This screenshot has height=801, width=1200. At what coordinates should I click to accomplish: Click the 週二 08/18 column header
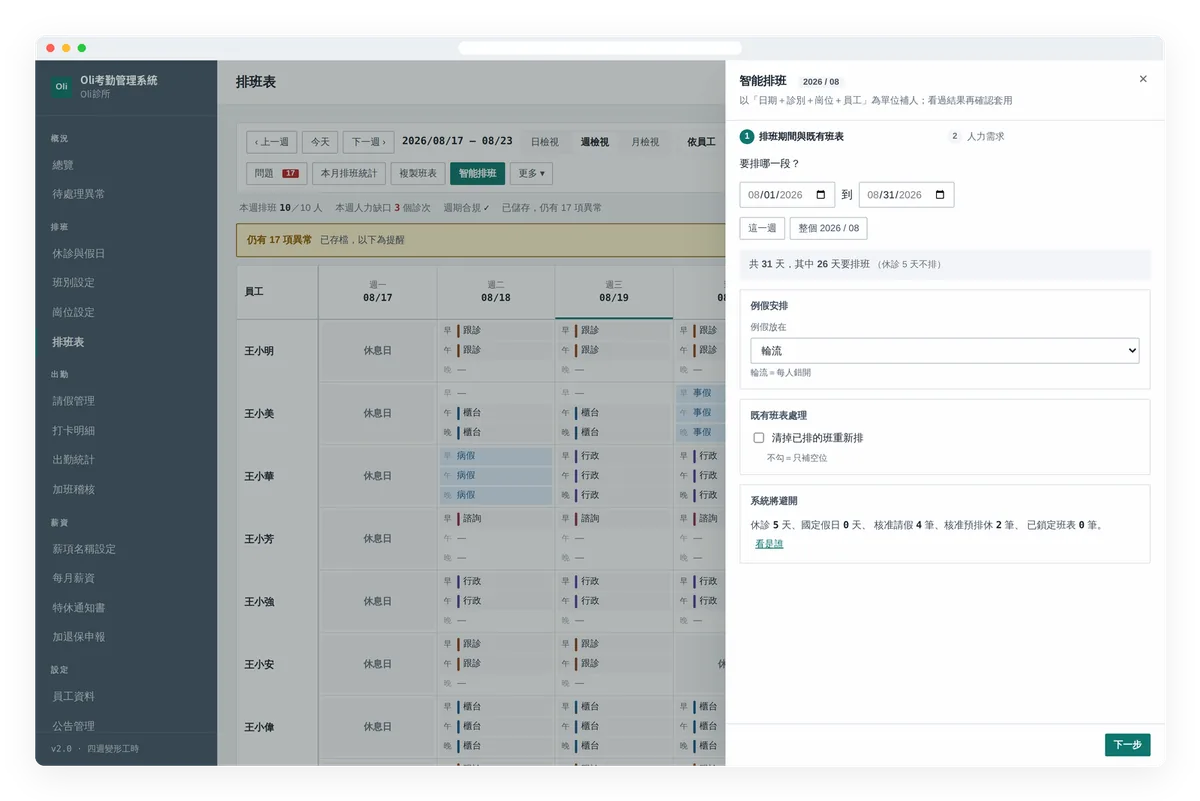pyautogui.click(x=496, y=292)
